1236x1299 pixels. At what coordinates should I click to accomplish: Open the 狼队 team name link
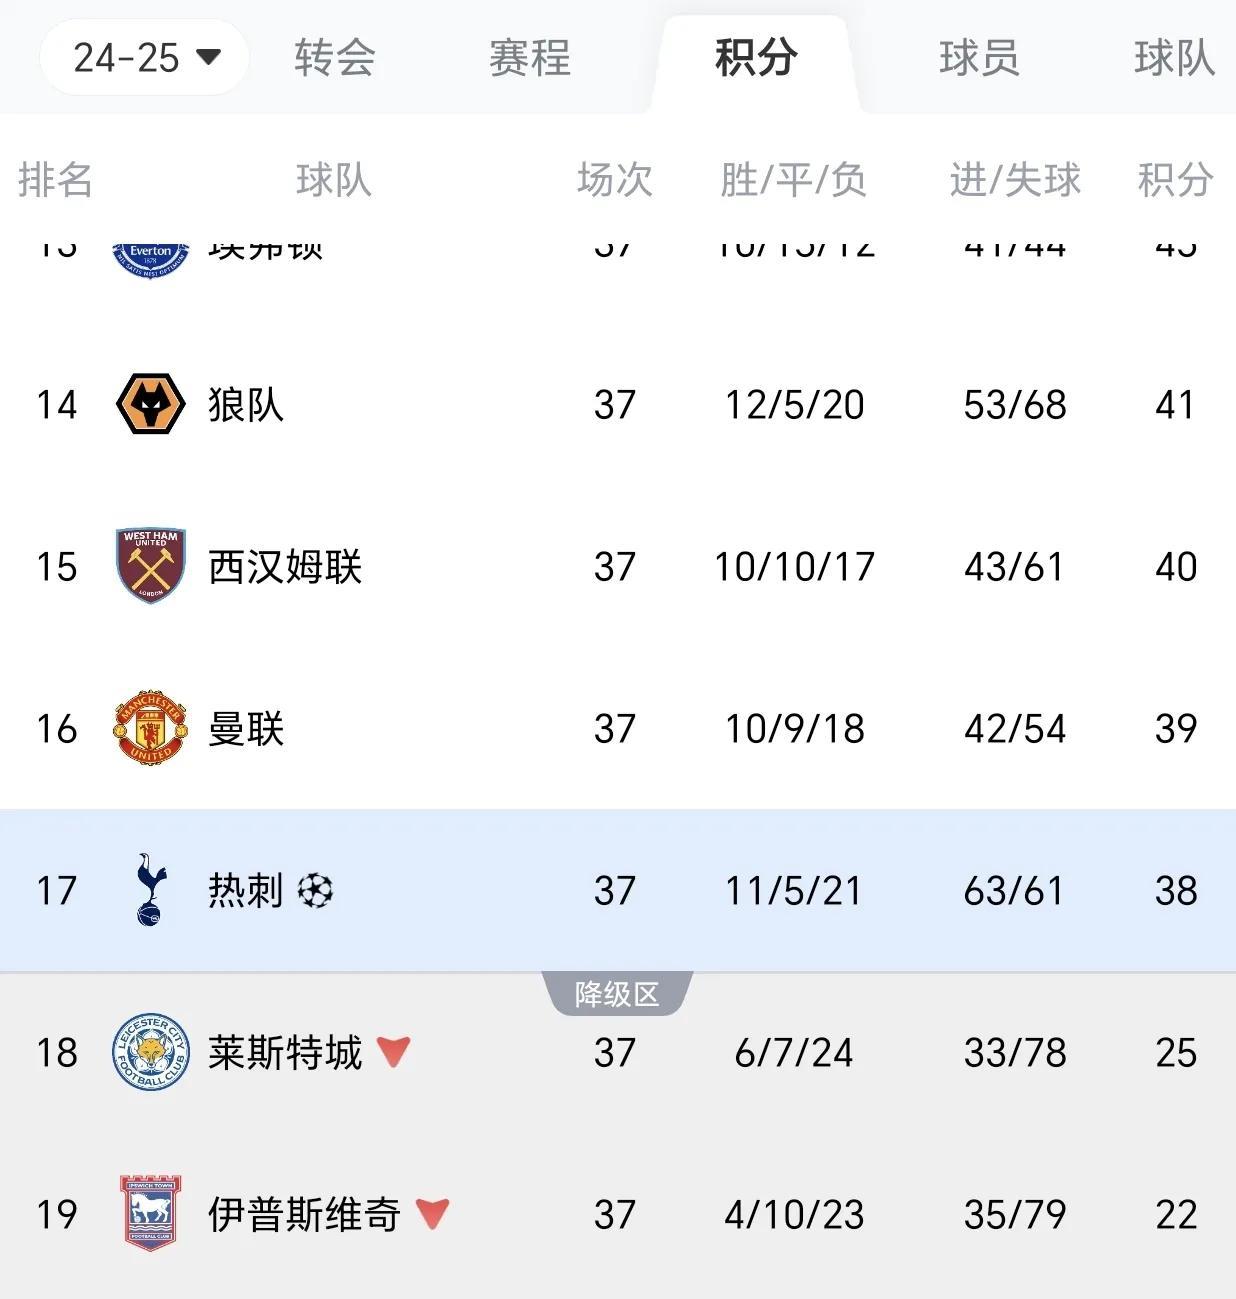(246, 405)
